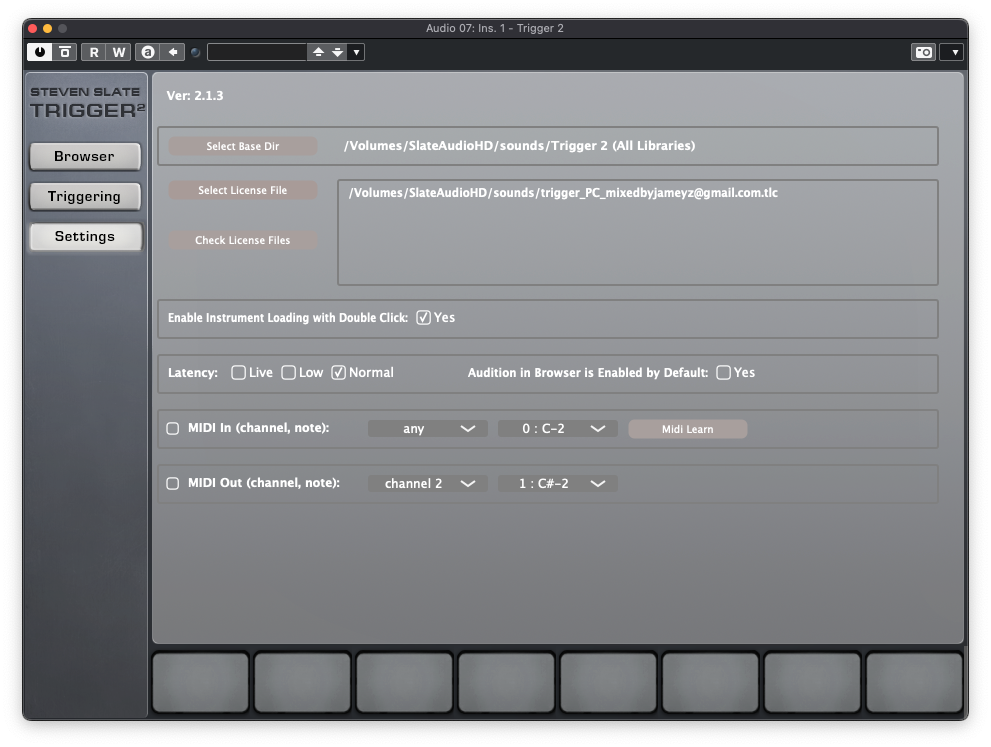
Task: Toggle the plugin power activate button
Action: 40,52
